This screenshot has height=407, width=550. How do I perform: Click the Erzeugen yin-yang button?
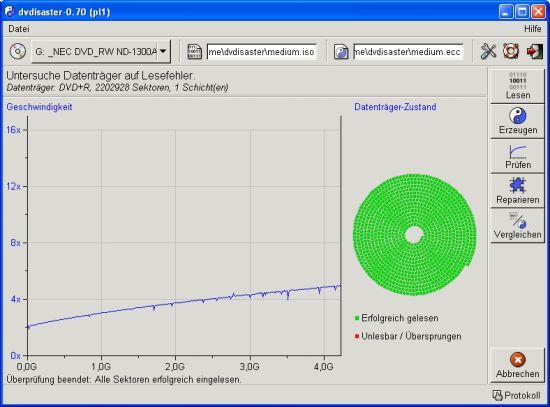click(x=517, y=121)
